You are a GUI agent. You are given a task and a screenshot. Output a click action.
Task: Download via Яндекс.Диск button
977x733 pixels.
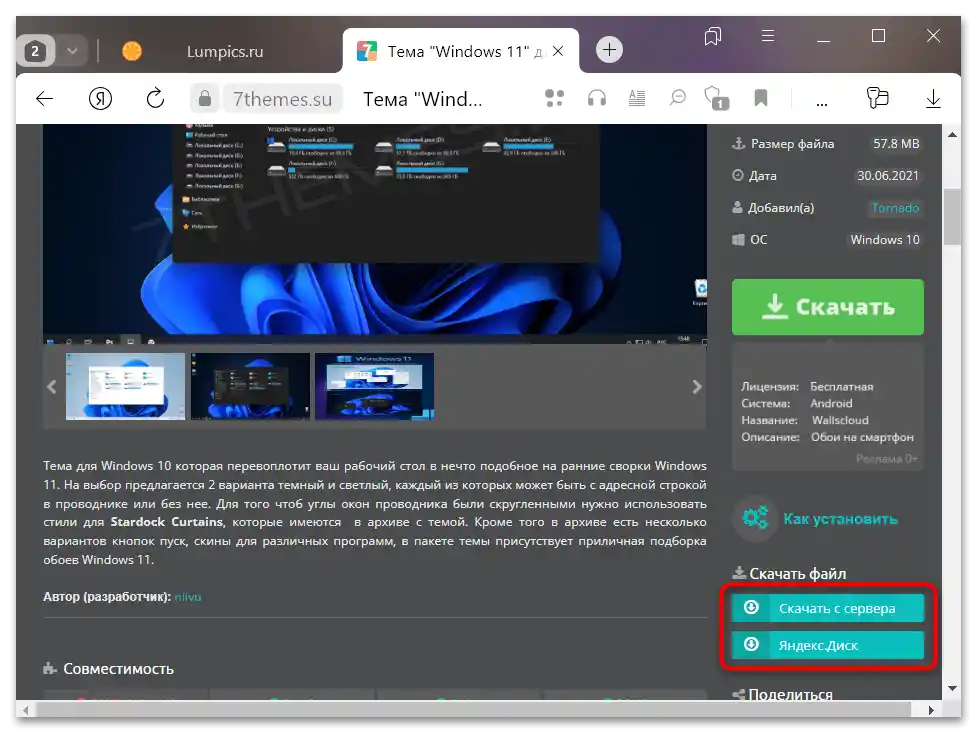[827, 645]
